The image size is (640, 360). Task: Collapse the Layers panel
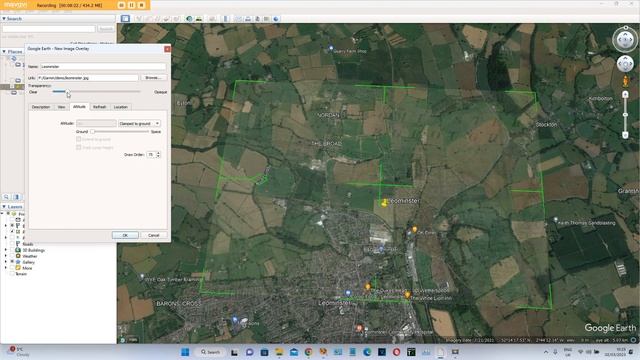click(4, 207)
